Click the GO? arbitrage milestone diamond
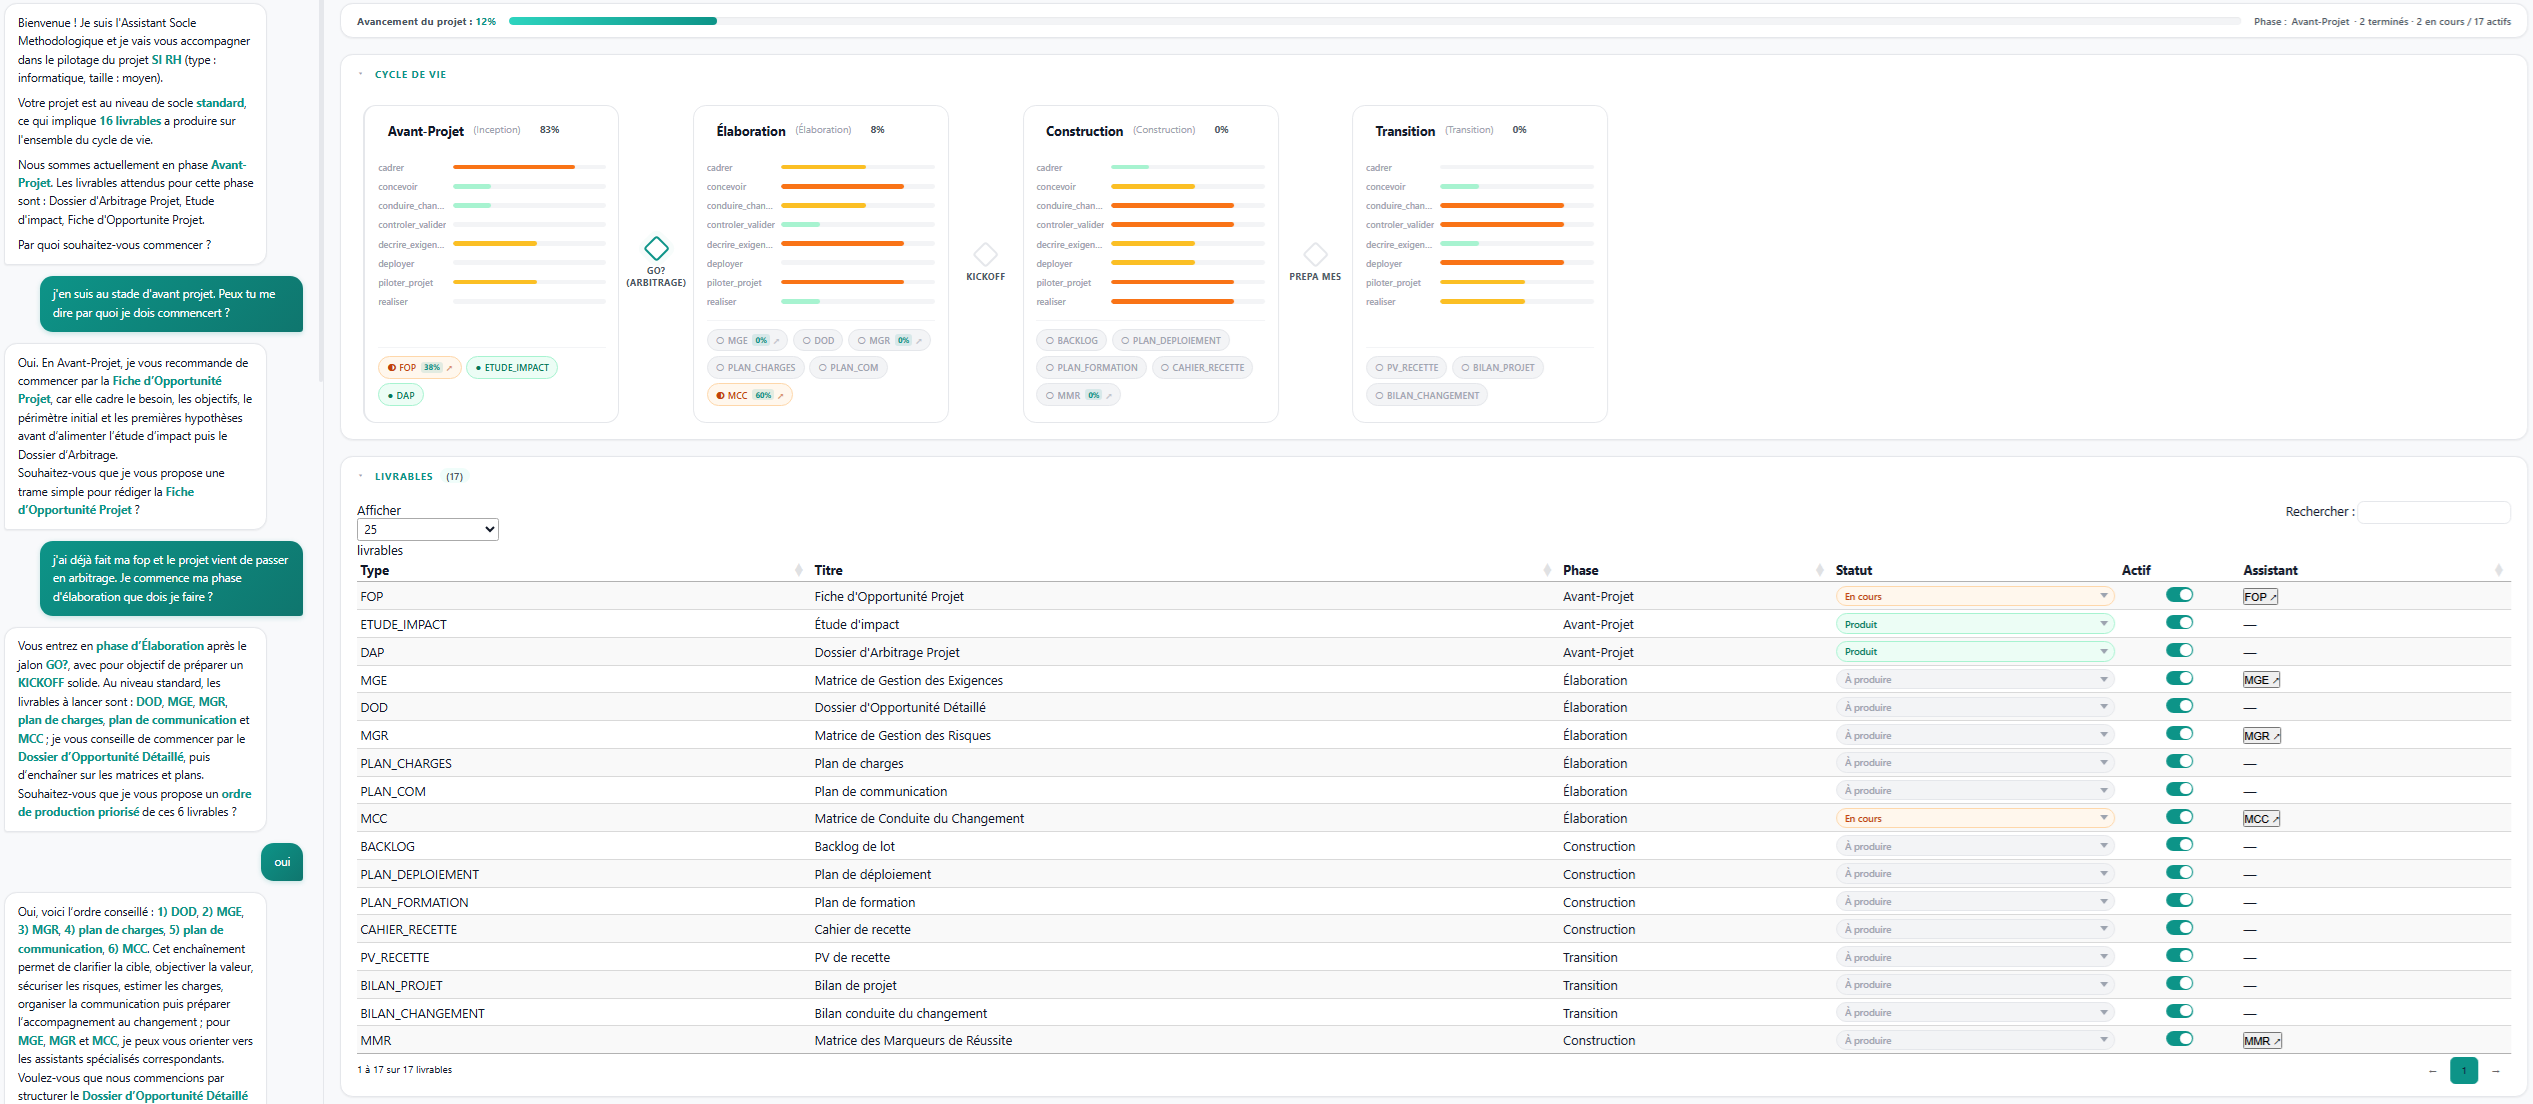 point(656,248)
